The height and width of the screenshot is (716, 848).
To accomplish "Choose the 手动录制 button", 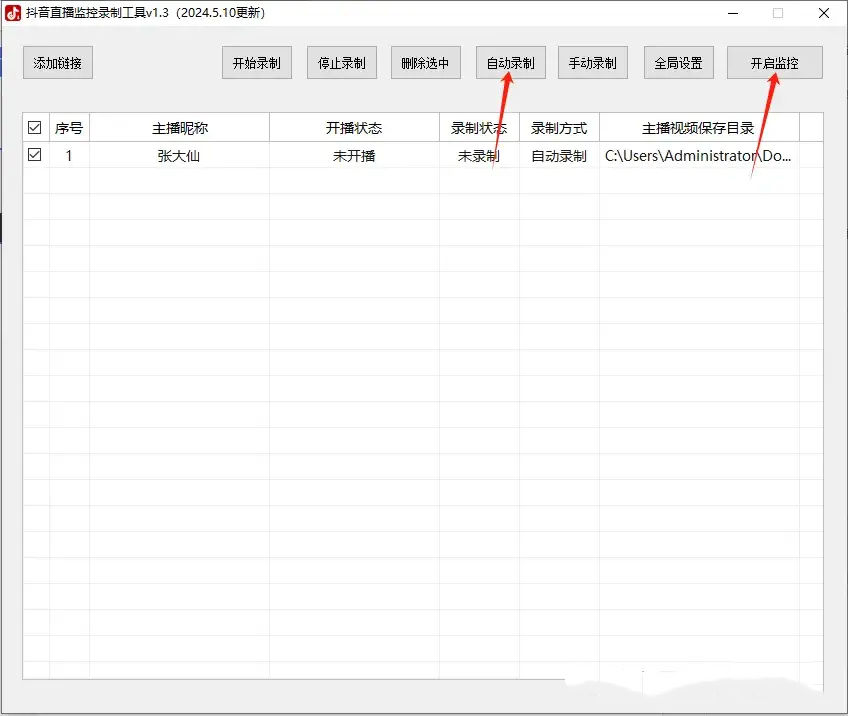I will pyautogui.click(x=593, y=63).
